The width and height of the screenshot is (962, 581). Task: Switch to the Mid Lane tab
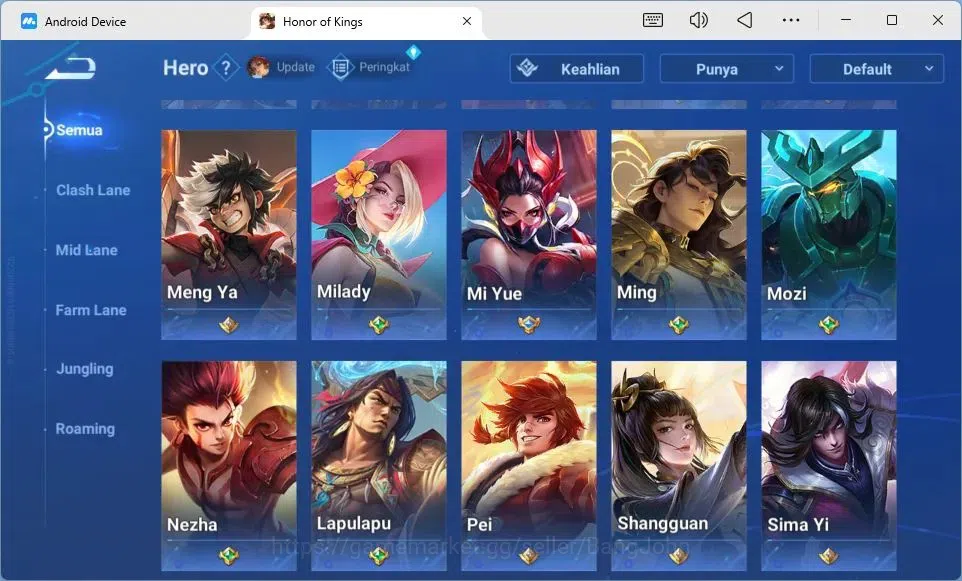click(86, 250)
